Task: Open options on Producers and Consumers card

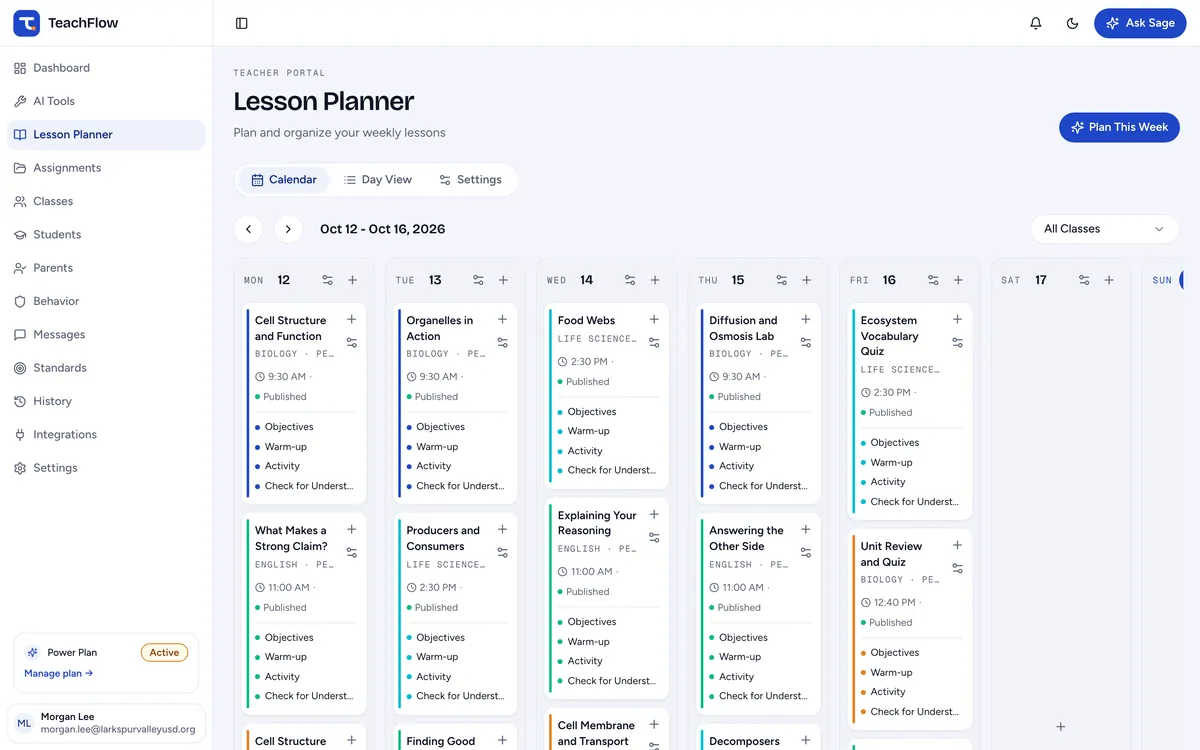Action: [502, 552]
